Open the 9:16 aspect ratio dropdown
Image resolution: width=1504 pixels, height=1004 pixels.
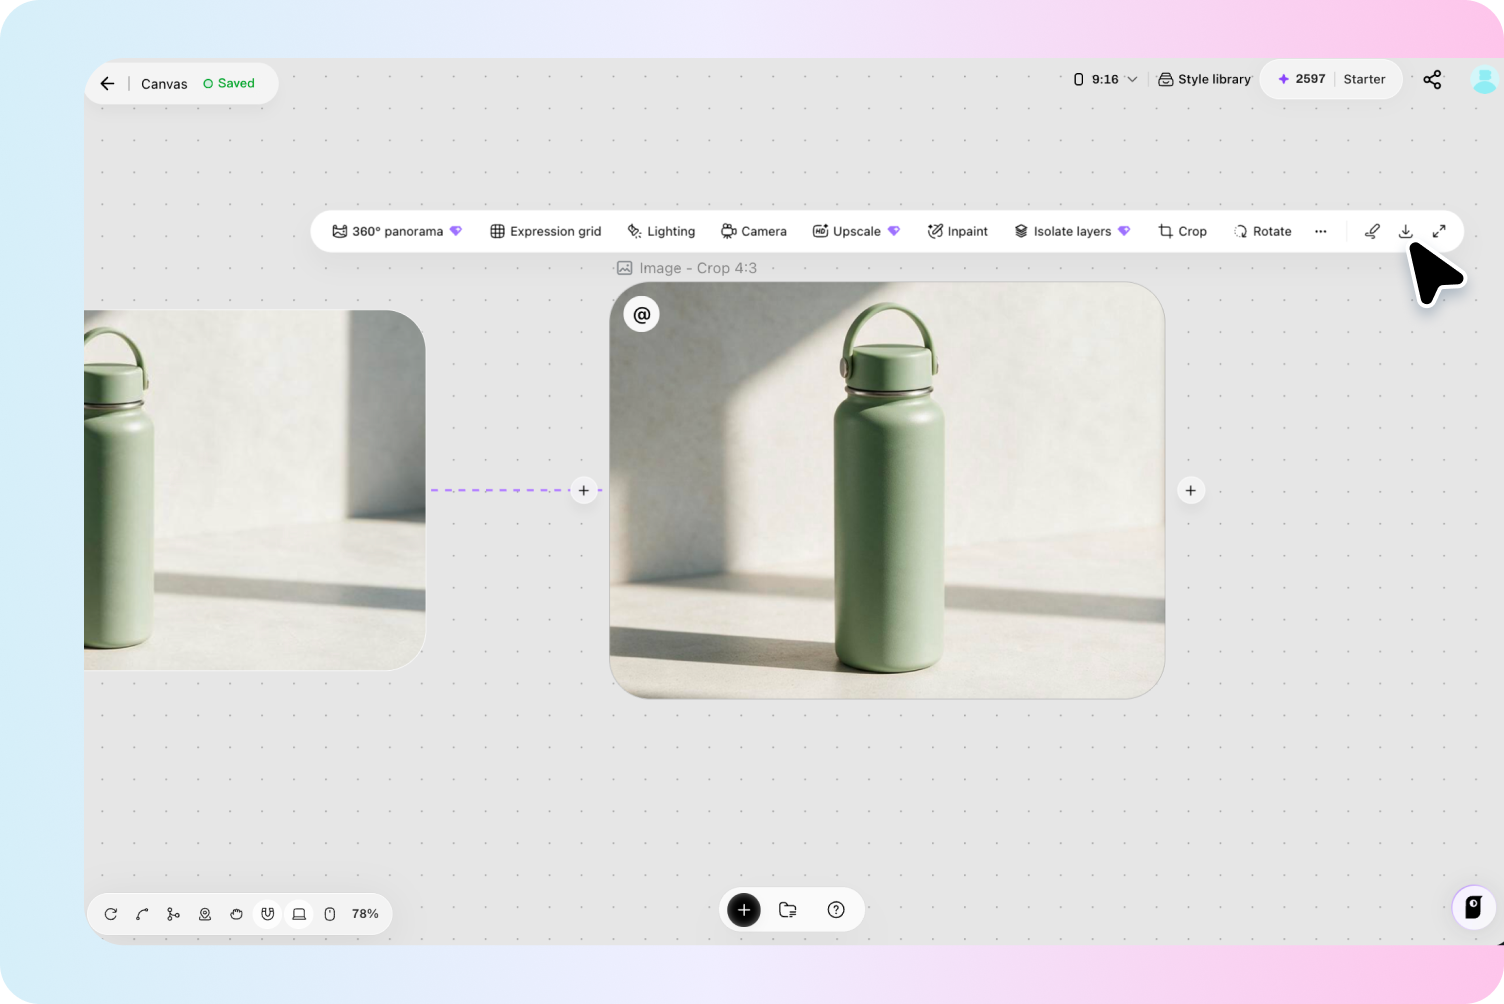[x=1105, y=79]
